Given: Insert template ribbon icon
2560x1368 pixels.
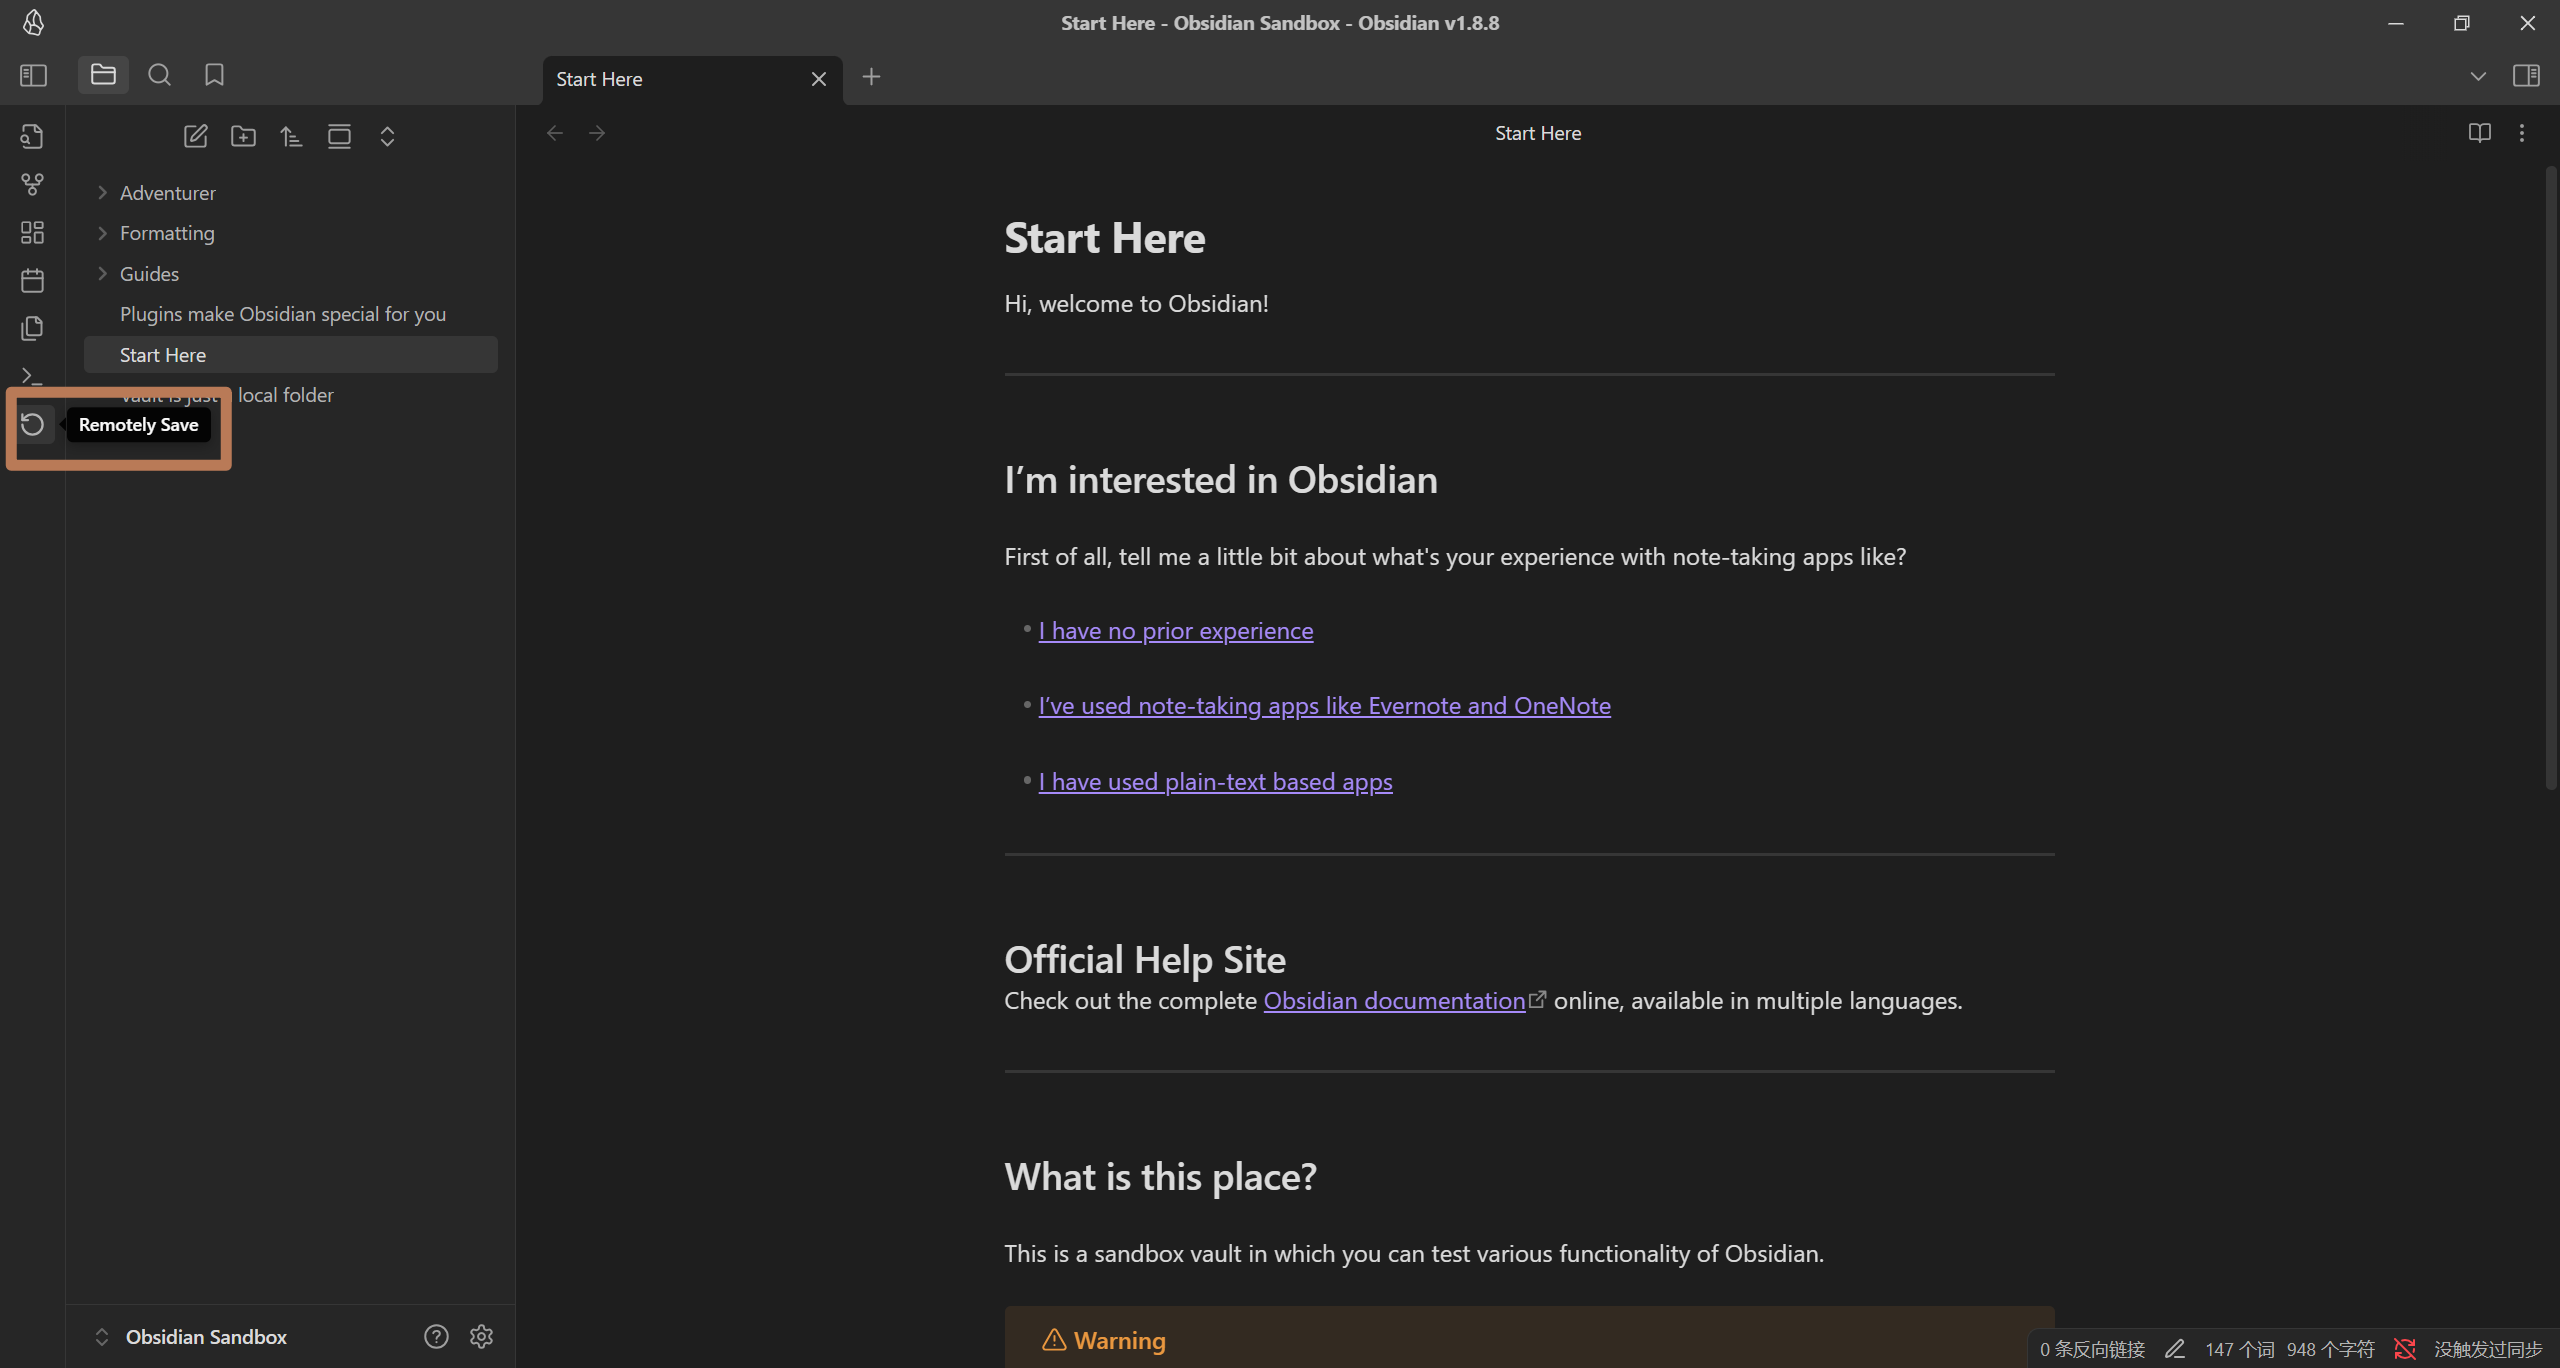Looking at the screenshot, I should (x=32, y=328).
